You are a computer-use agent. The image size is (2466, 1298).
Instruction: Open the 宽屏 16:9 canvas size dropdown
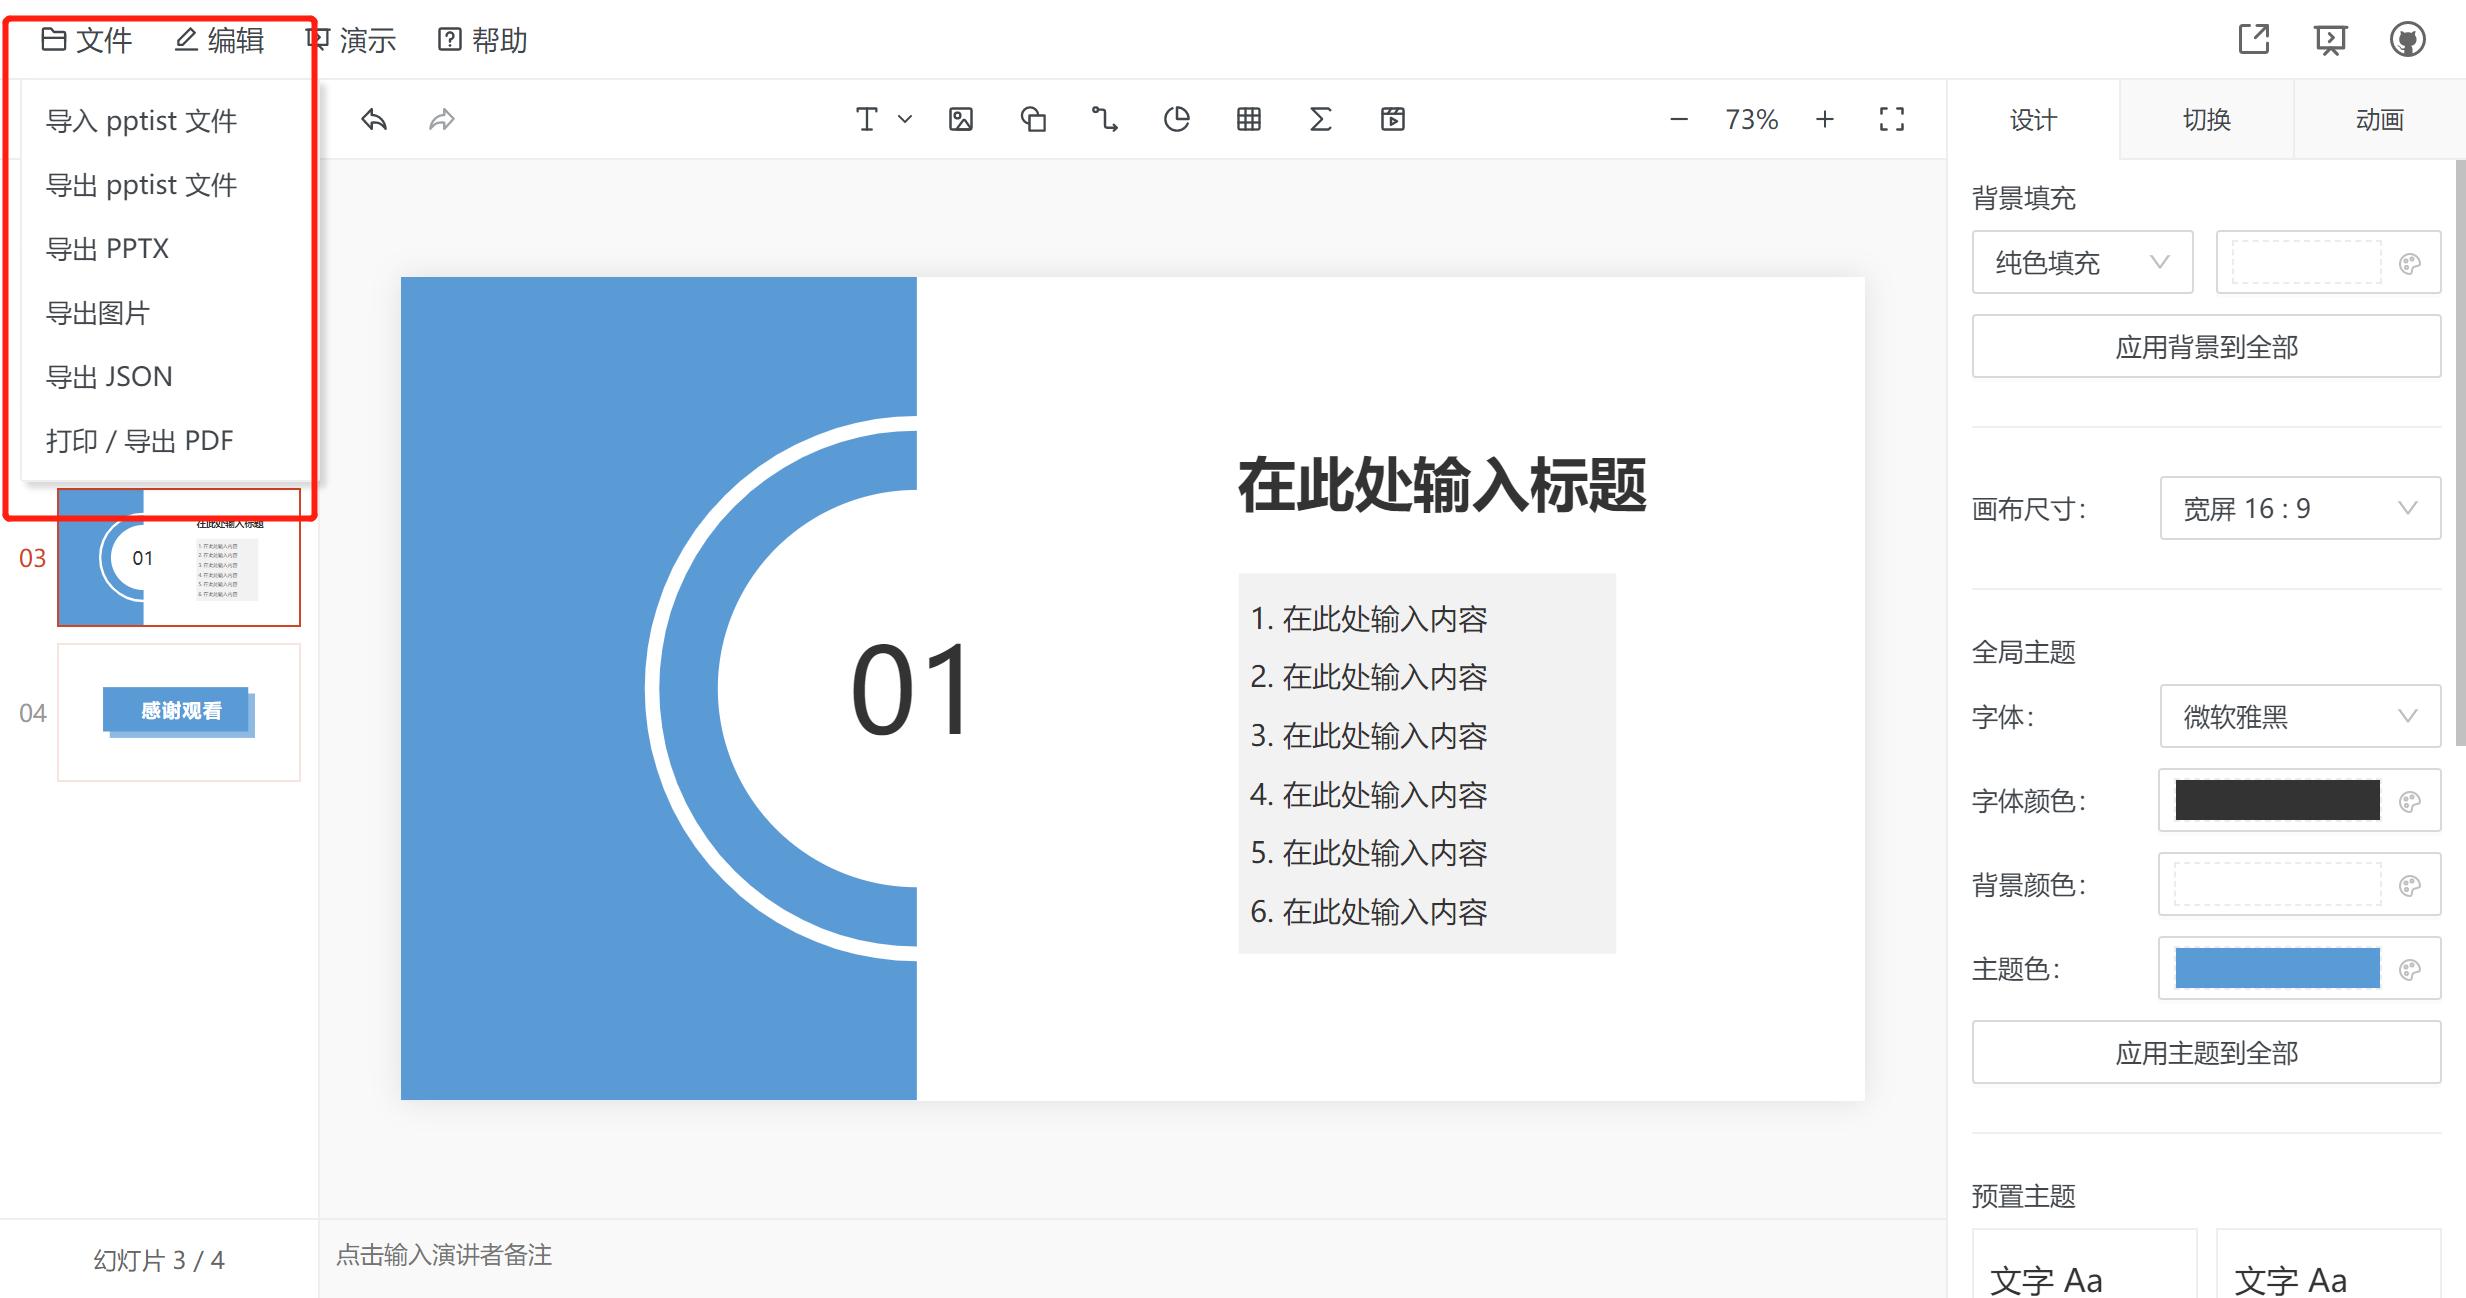pos(2300,508)
